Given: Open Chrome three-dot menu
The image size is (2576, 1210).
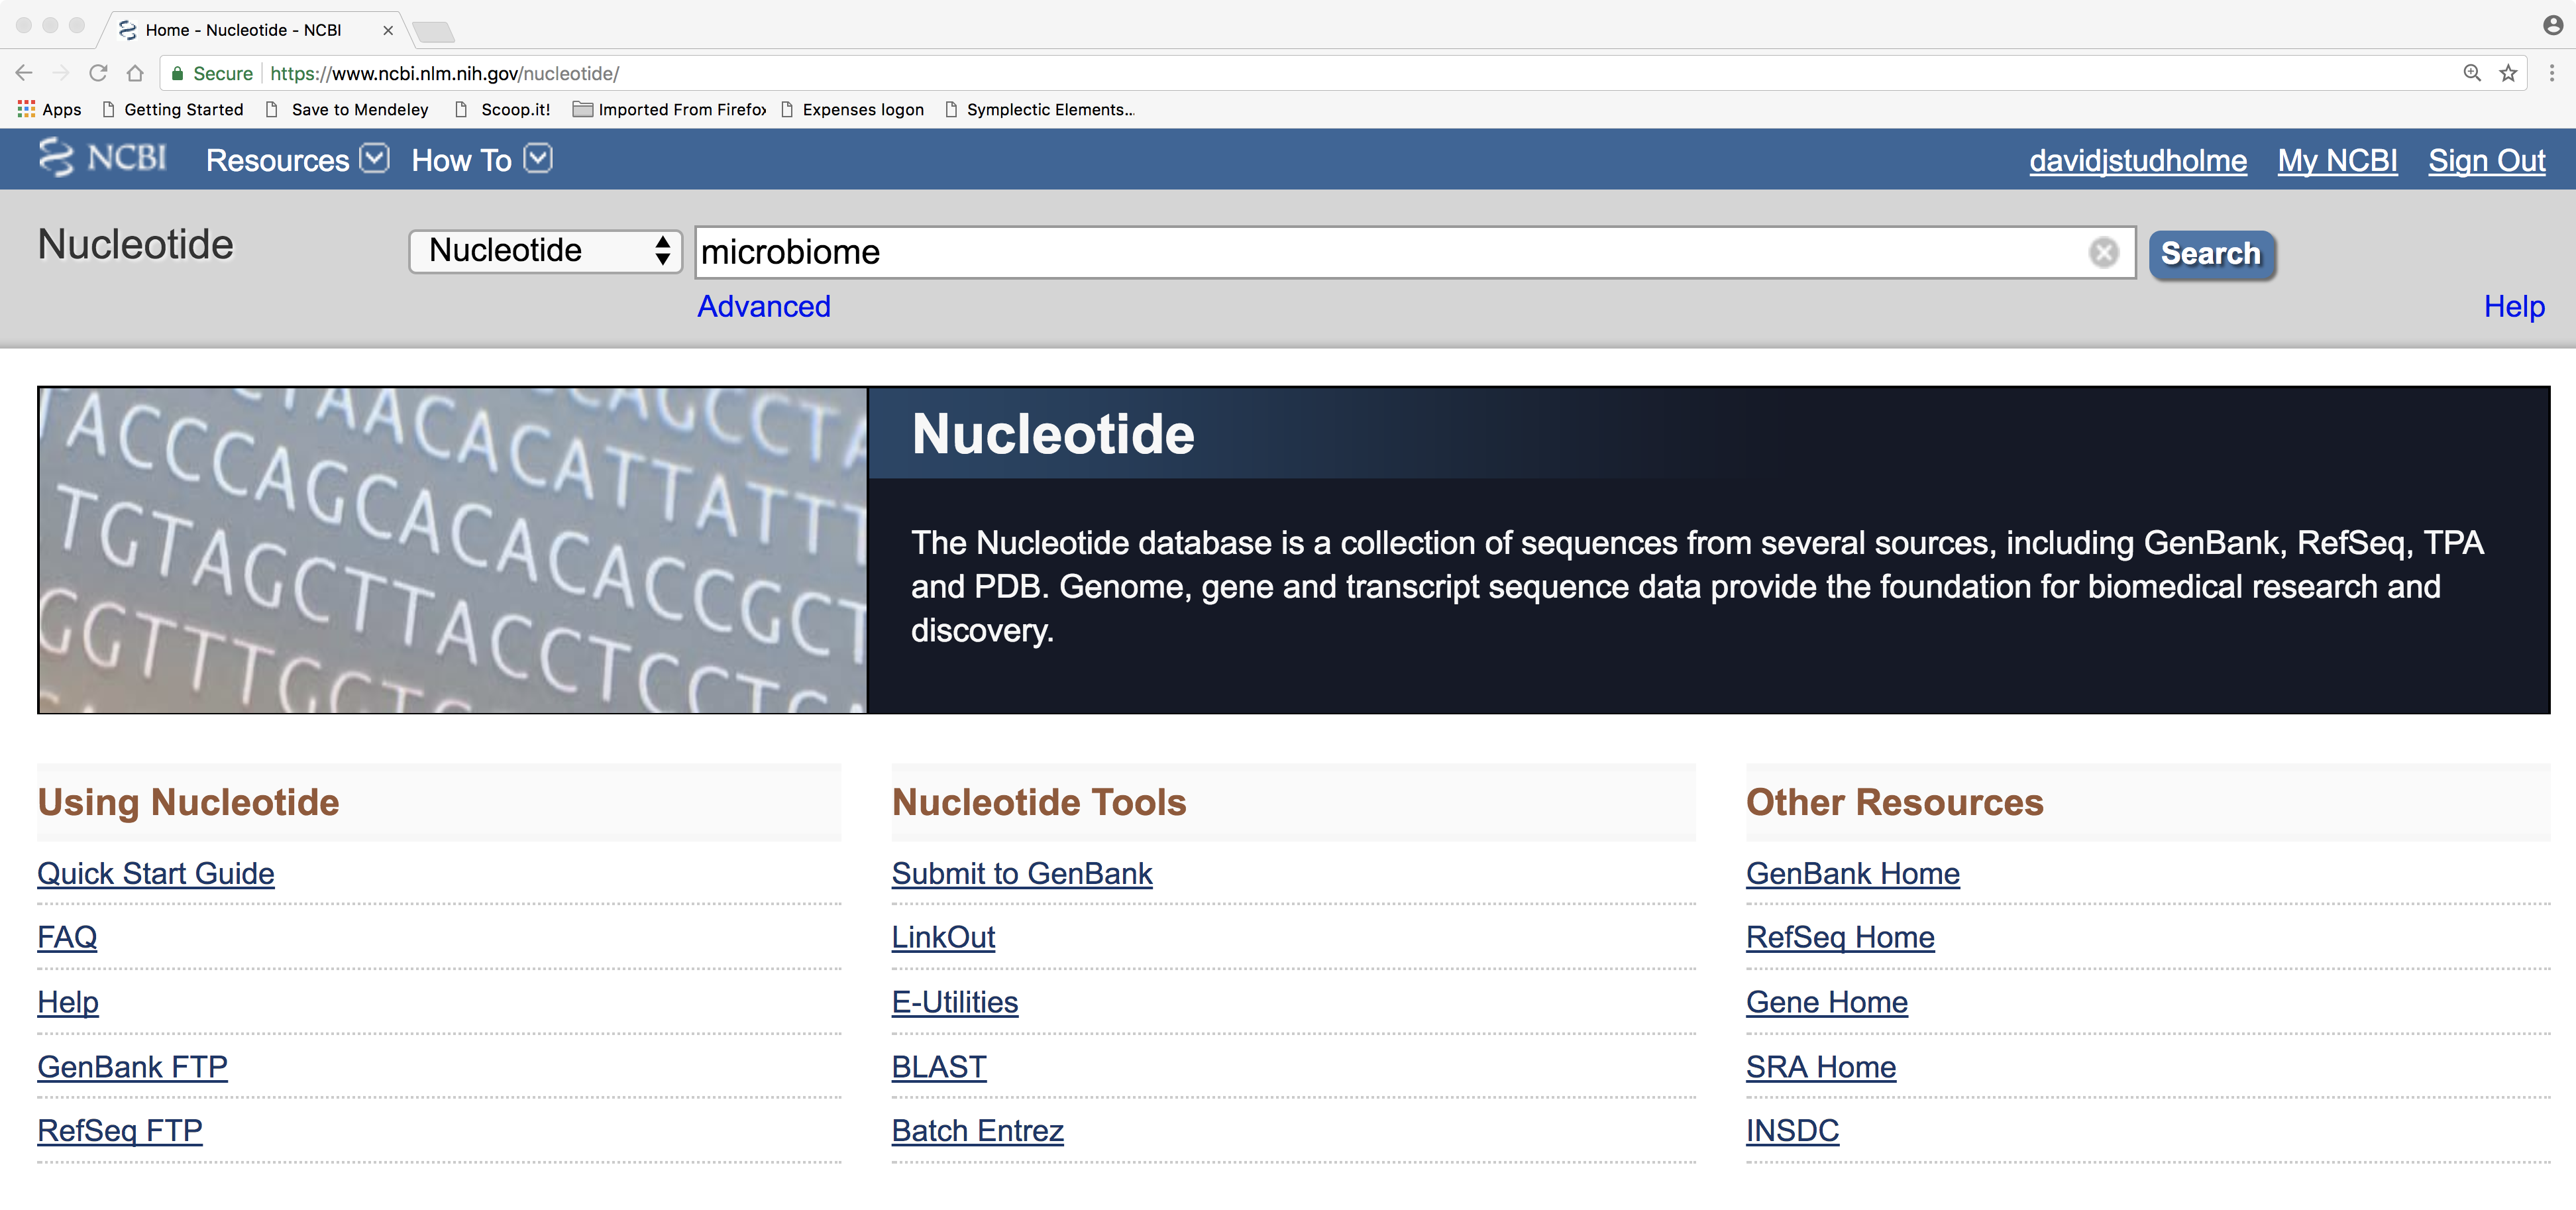Looking at the screenshot, I should [x=2551, y=73].
